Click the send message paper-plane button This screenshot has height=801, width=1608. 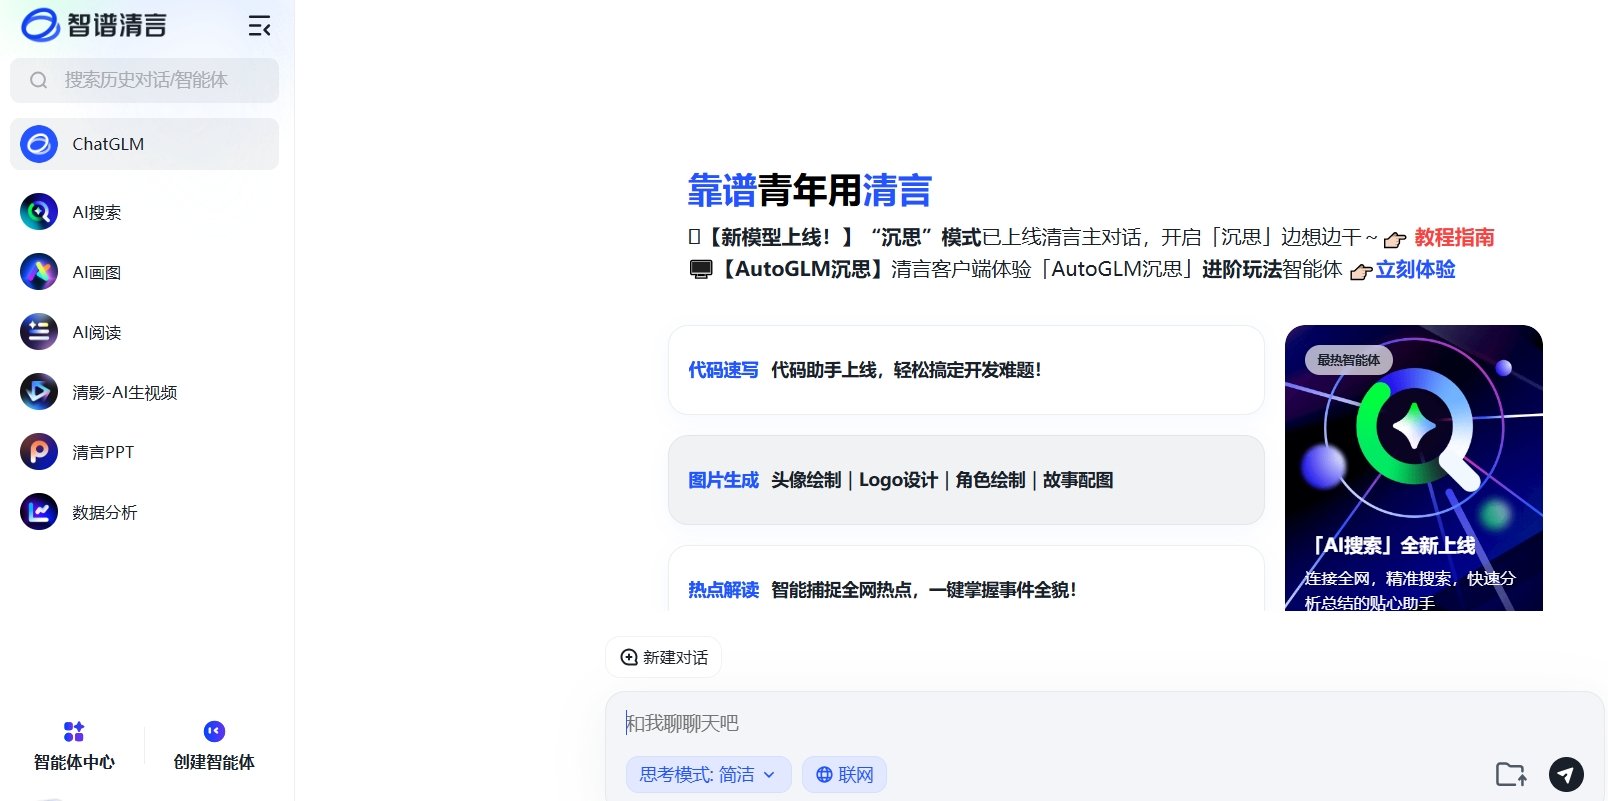click(x=1566, y=774)
